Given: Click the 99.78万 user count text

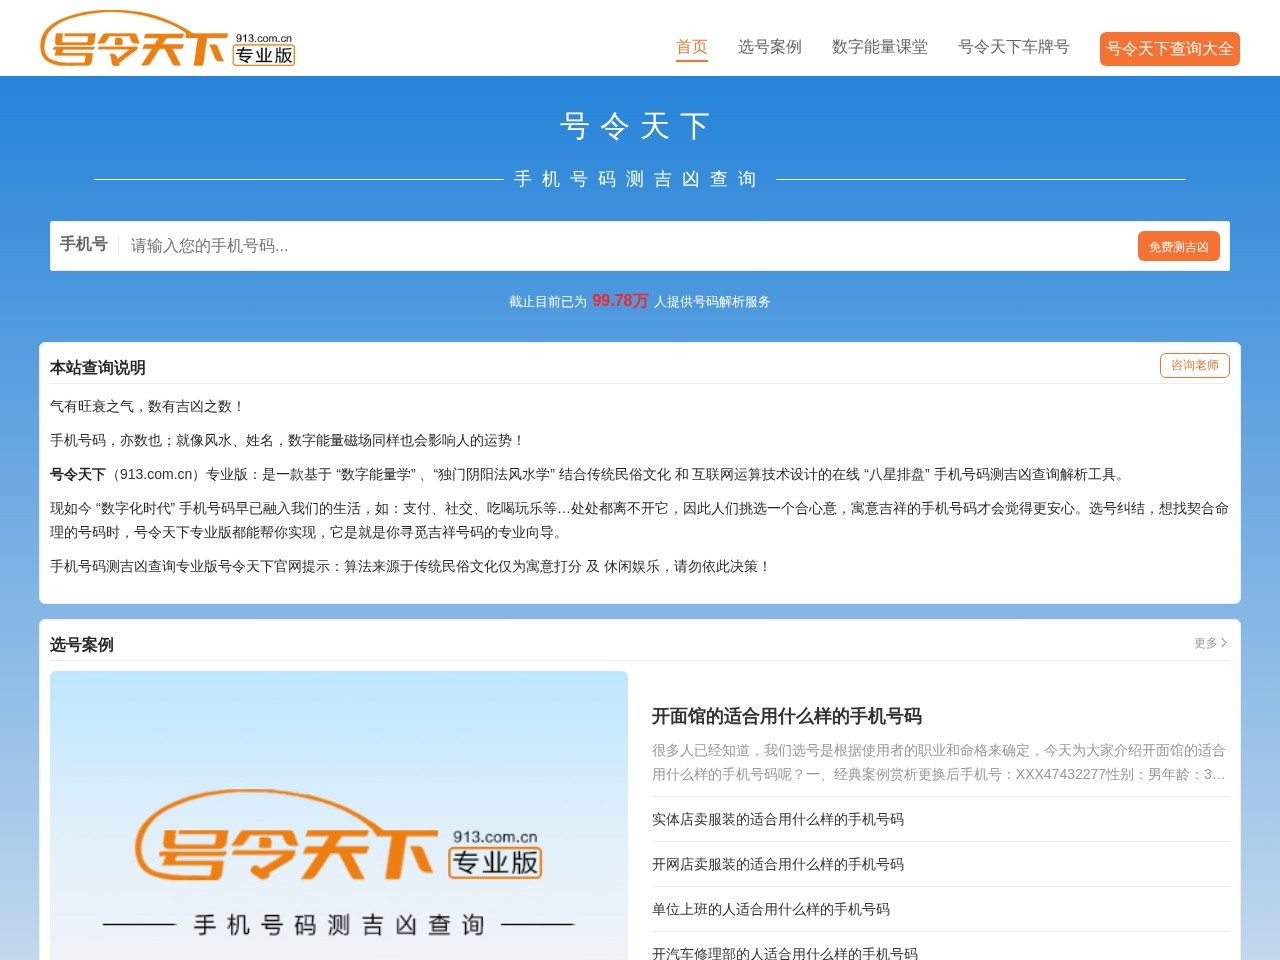Looking at the screenshot, I should pyautogui.click(x=620, y=300).
